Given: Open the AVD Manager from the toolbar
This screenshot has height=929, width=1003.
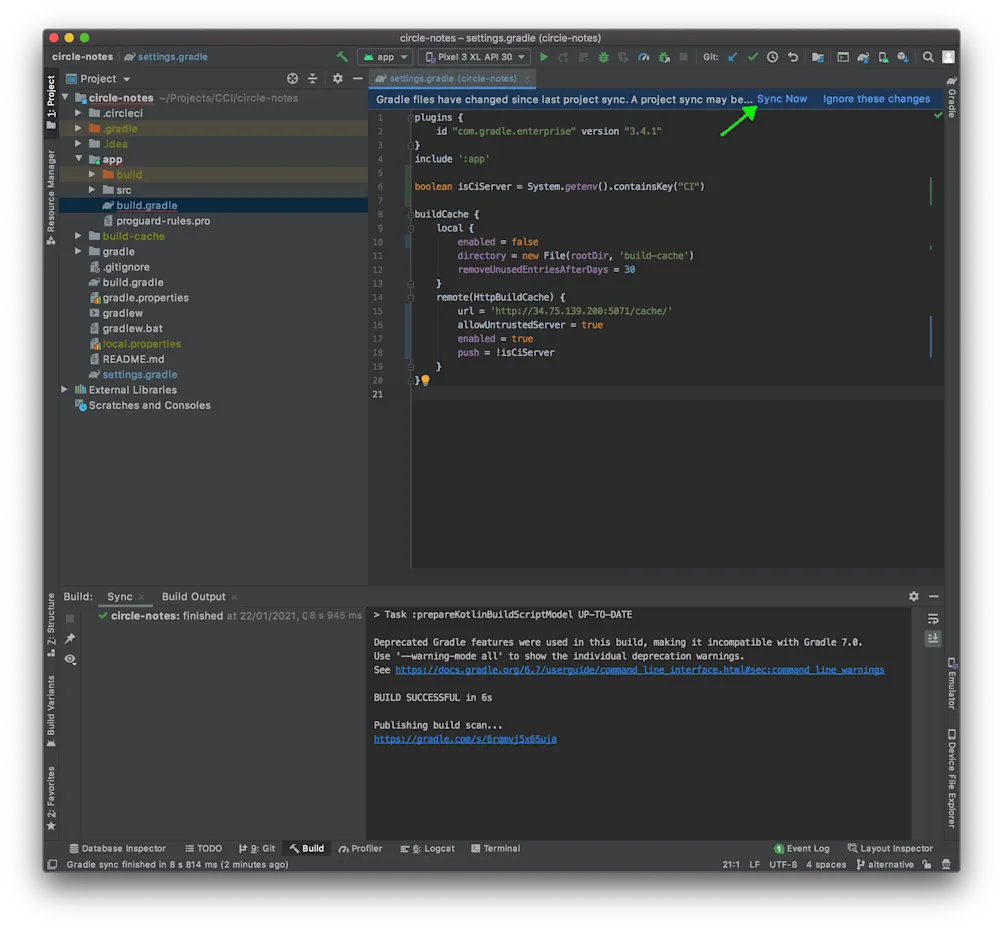Looking at the screenshot, I should [x=844, y=57].
